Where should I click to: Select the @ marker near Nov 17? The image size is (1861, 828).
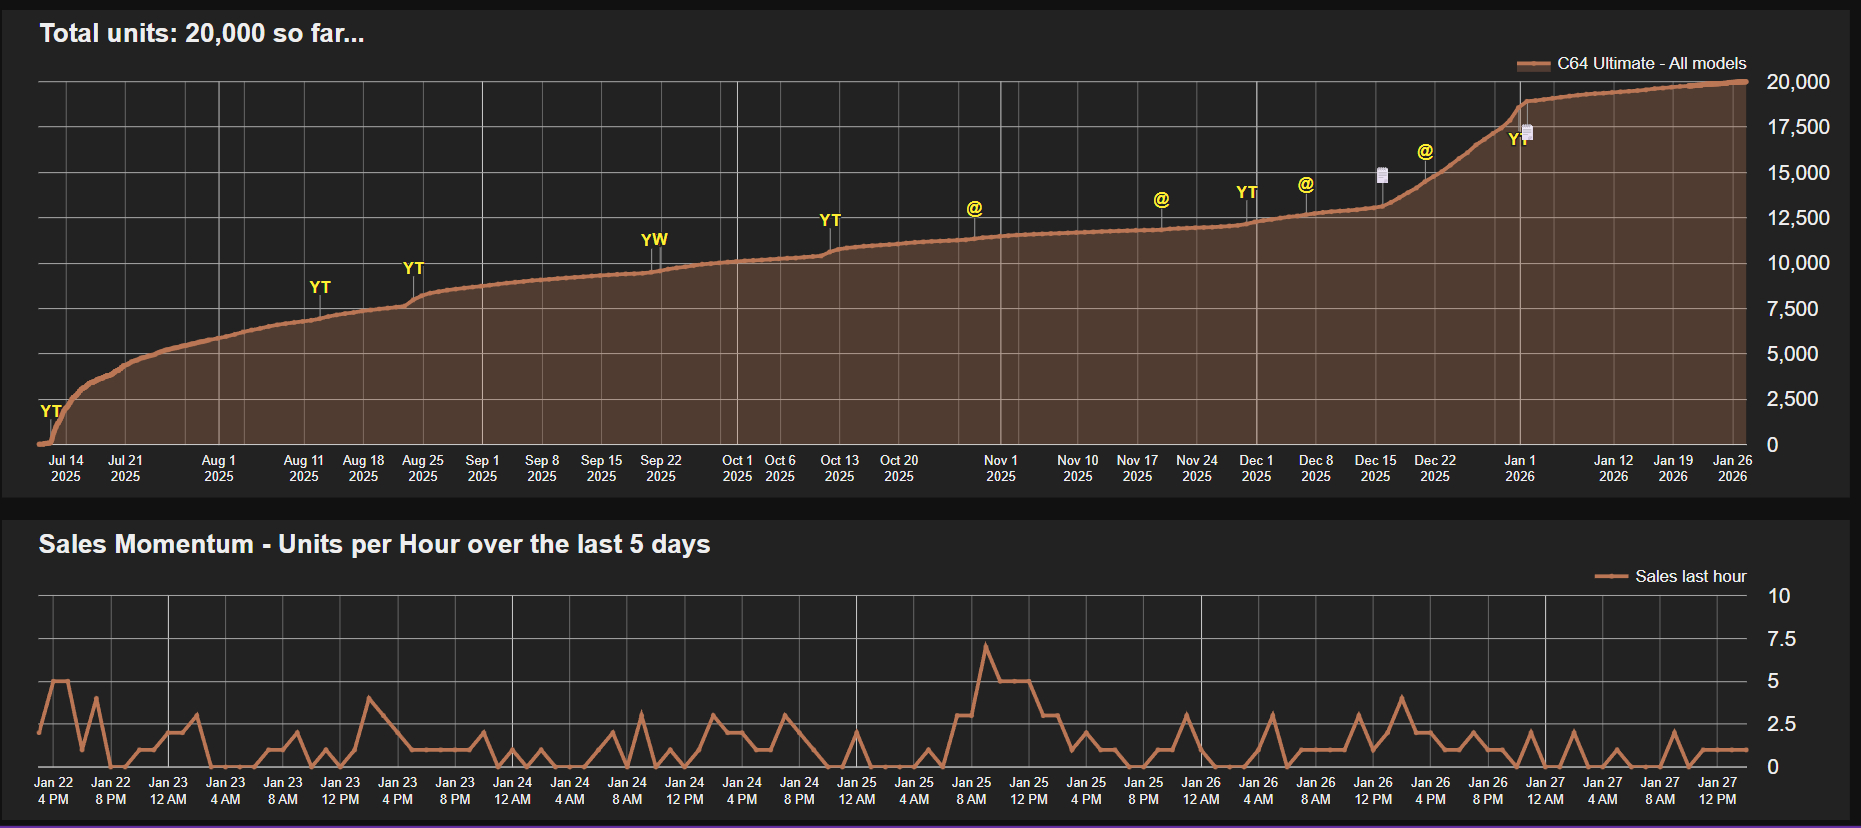1161,199
